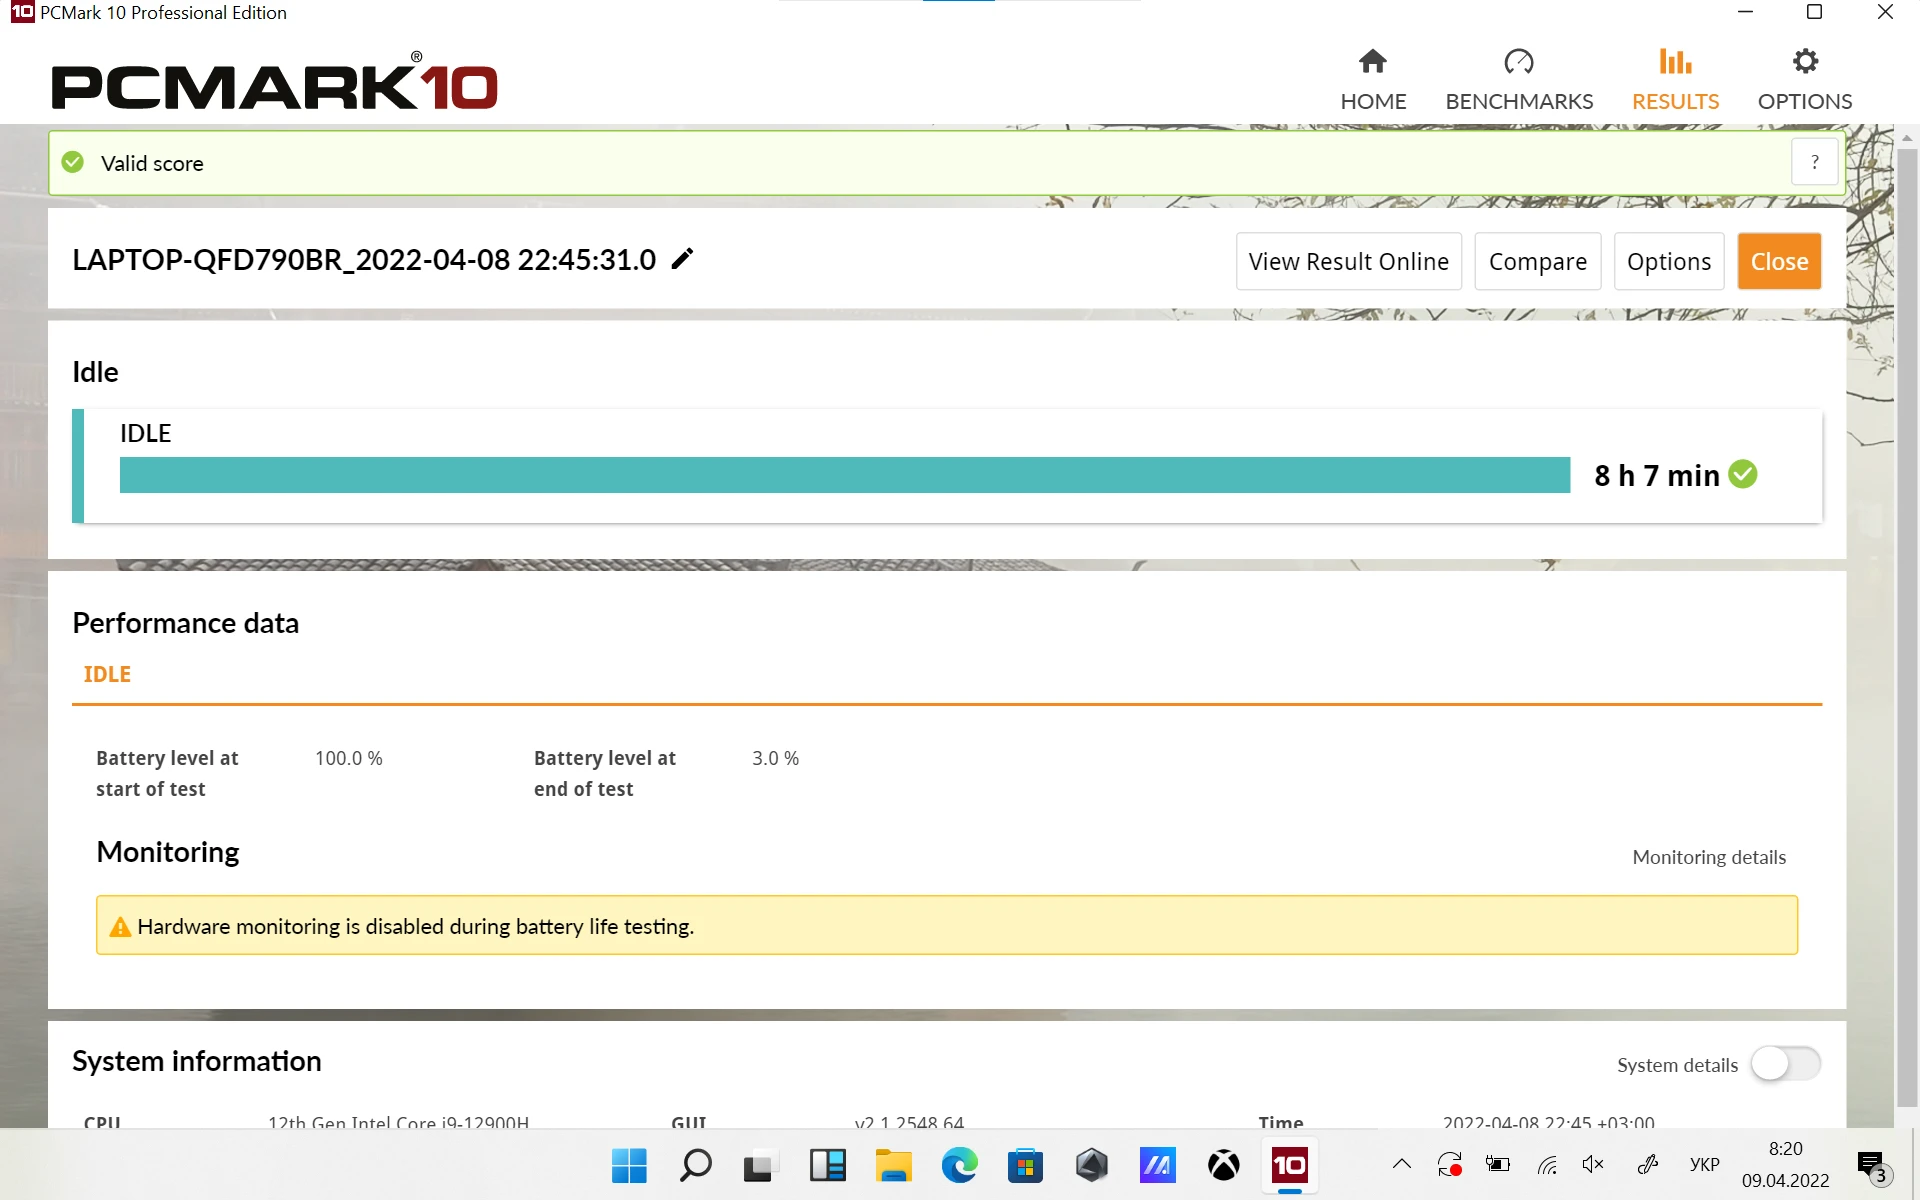Click the warning triangle icon in monitoring notice
Screen dimensions: 1920x1200
[120, 927]
